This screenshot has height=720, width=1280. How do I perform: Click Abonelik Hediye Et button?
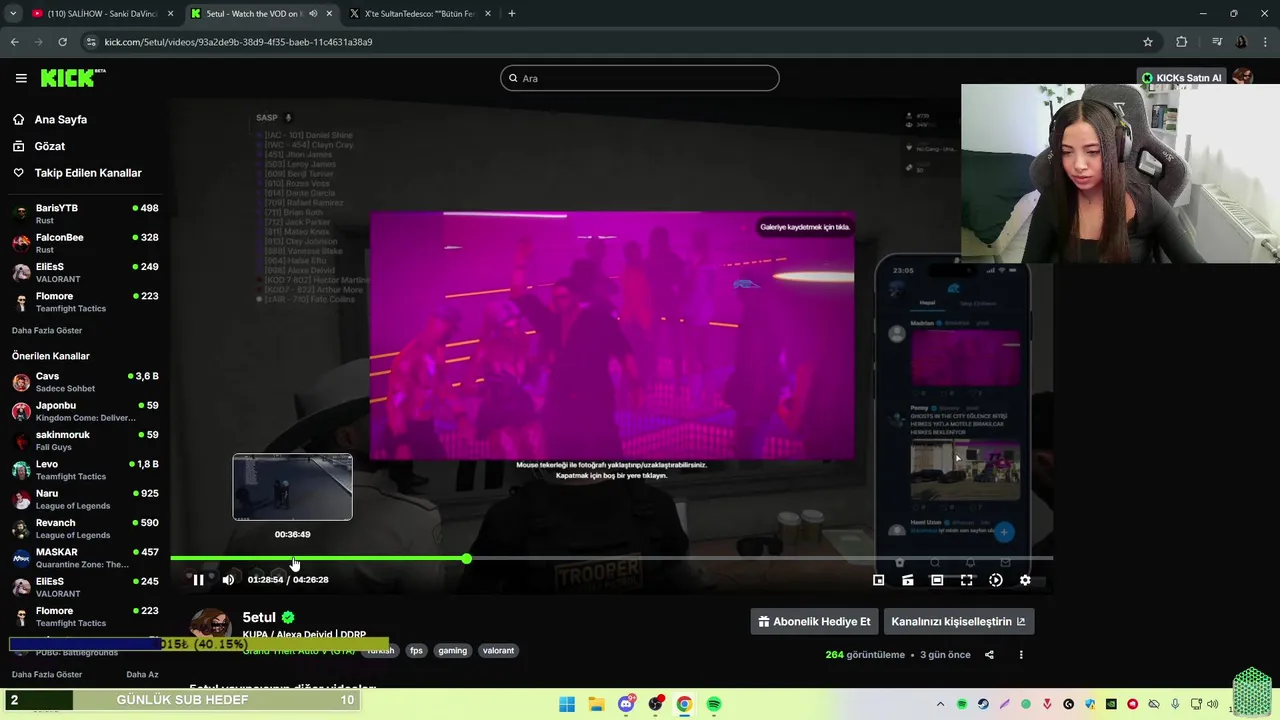814,621
